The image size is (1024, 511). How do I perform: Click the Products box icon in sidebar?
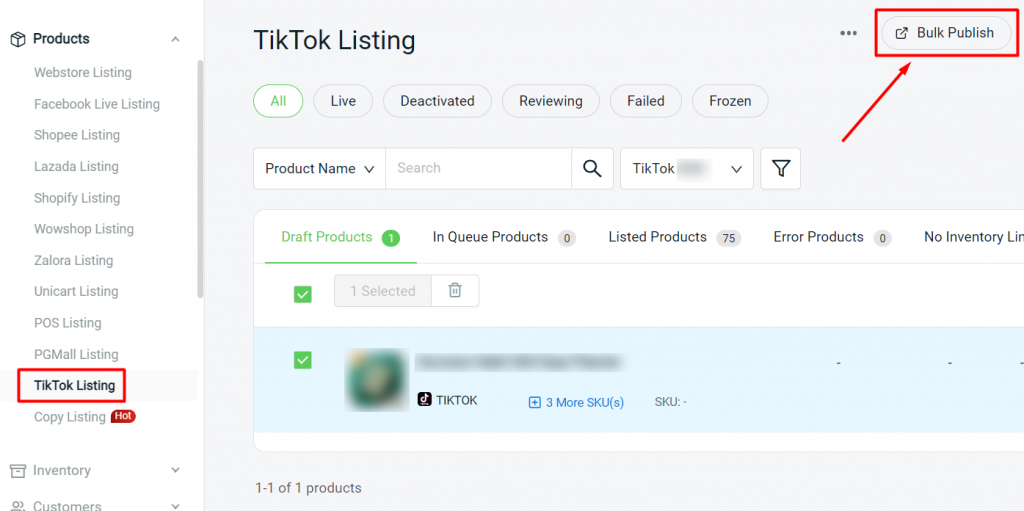pos(17,39)
